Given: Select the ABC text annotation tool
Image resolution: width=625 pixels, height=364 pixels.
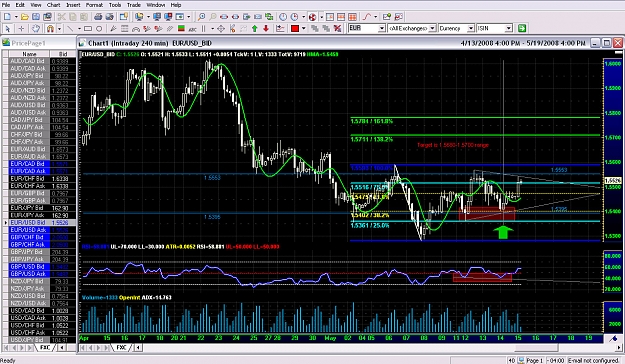Looking at the screenshot, I should [x=193, y=29].
